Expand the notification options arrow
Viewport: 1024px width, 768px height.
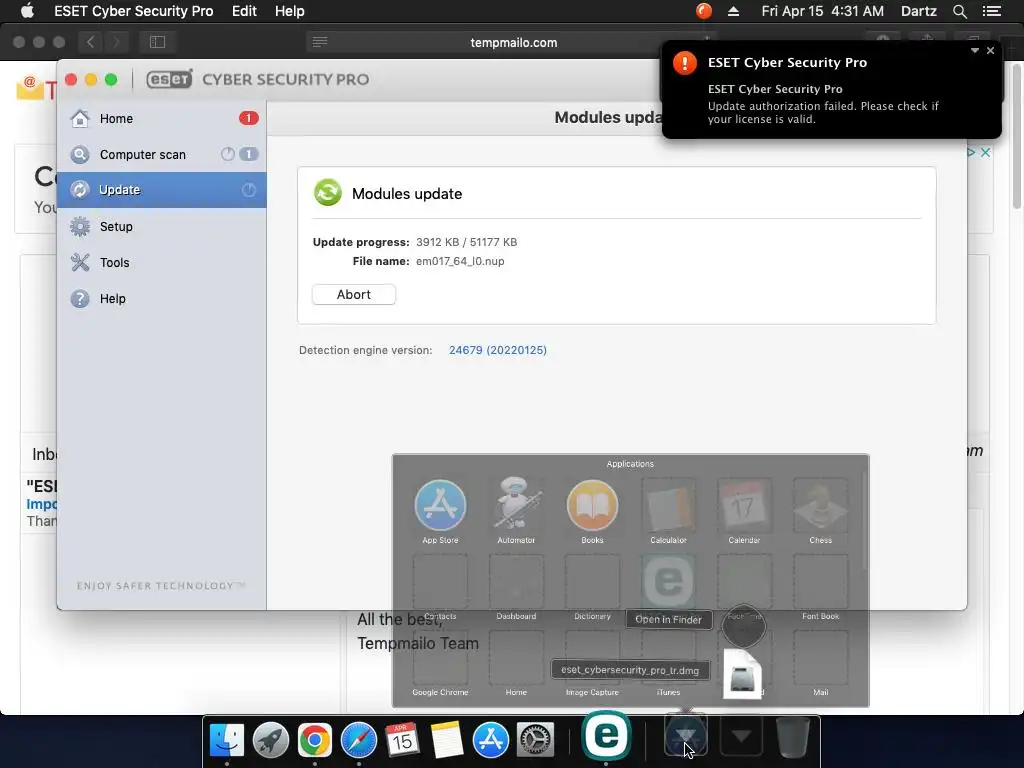coord(974,50)
